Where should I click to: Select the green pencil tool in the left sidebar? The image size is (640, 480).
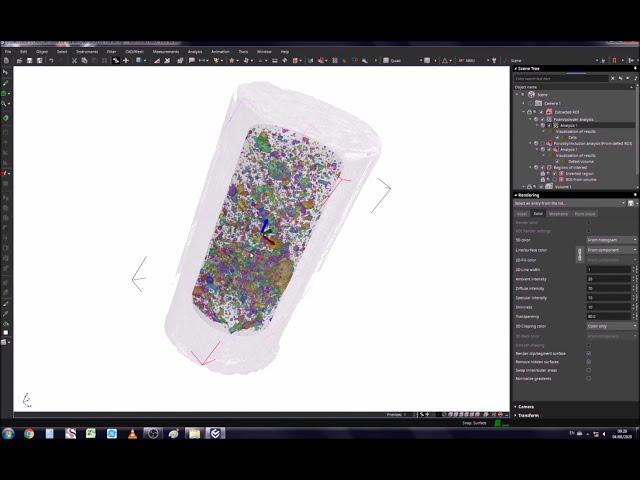5,83
